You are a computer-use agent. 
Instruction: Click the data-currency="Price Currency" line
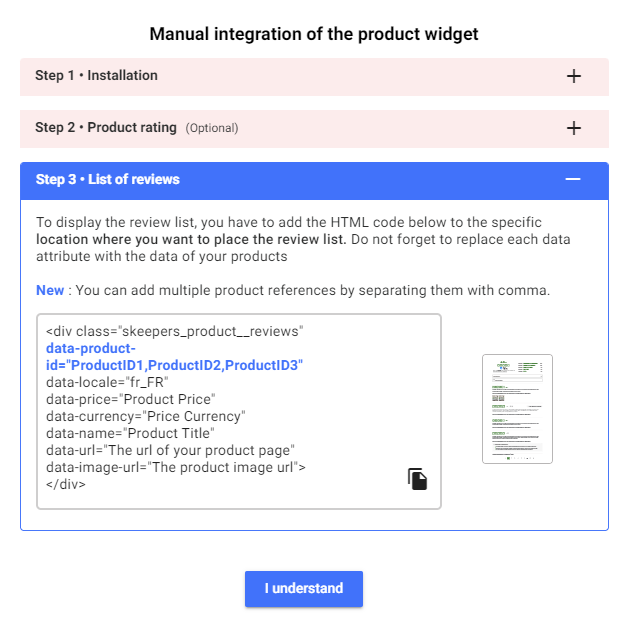(x=146, y=416)
